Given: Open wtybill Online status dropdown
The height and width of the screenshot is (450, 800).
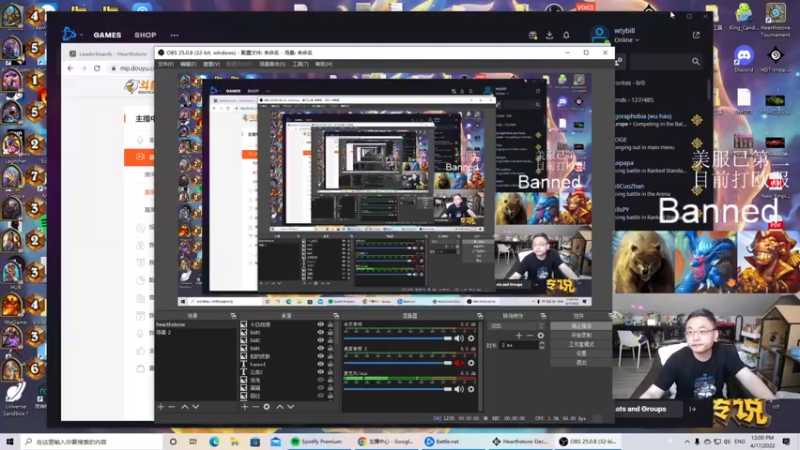Looking at the screenshot, I should click(626, 40).
